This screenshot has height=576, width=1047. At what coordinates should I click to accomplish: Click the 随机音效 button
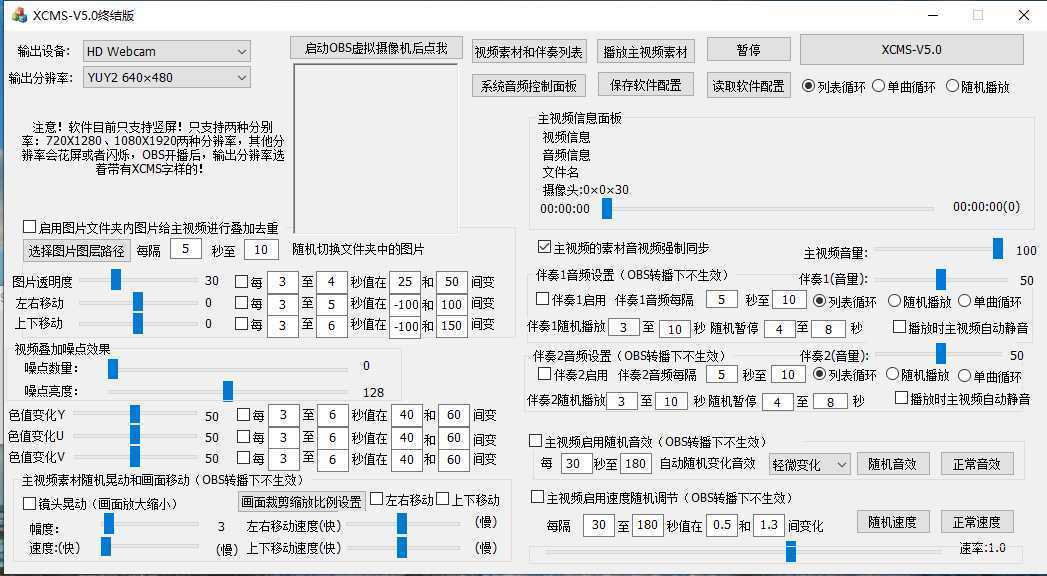893,463
